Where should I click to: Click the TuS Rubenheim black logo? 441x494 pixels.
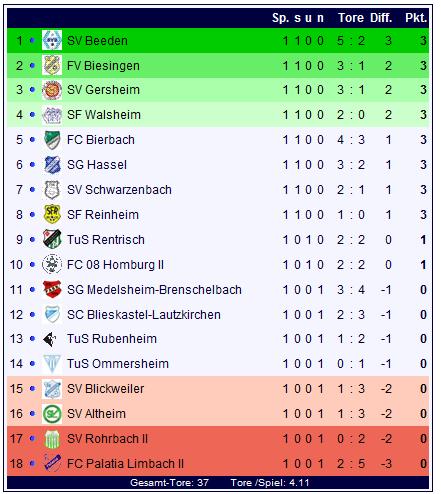(50, 339)
